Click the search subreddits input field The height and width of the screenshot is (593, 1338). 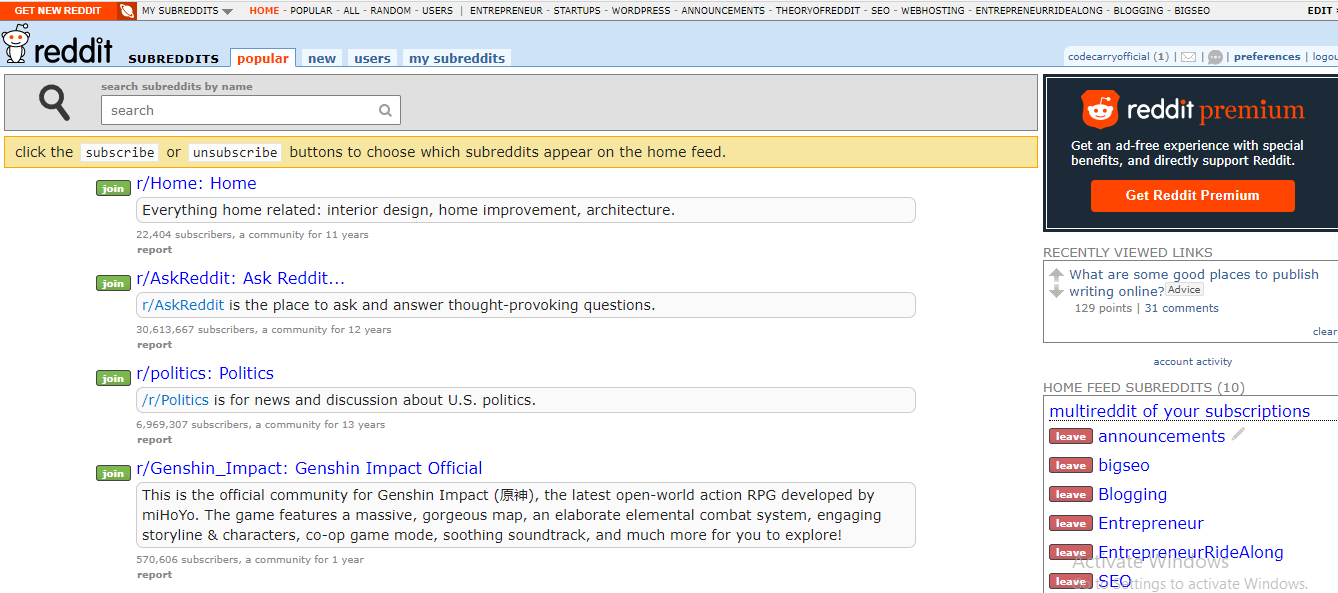pos(250,110)
